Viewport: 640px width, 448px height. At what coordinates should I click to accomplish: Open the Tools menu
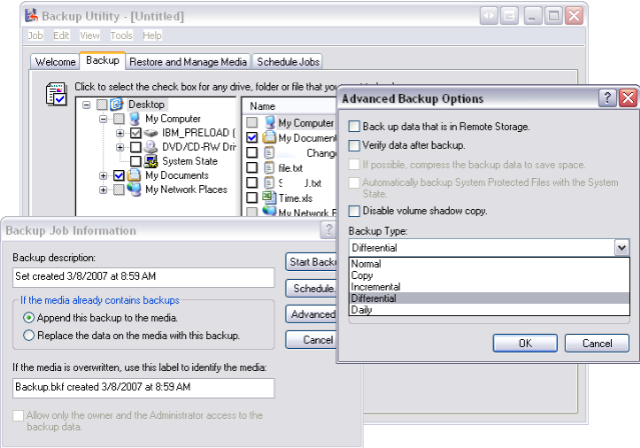tap(121, 35)
